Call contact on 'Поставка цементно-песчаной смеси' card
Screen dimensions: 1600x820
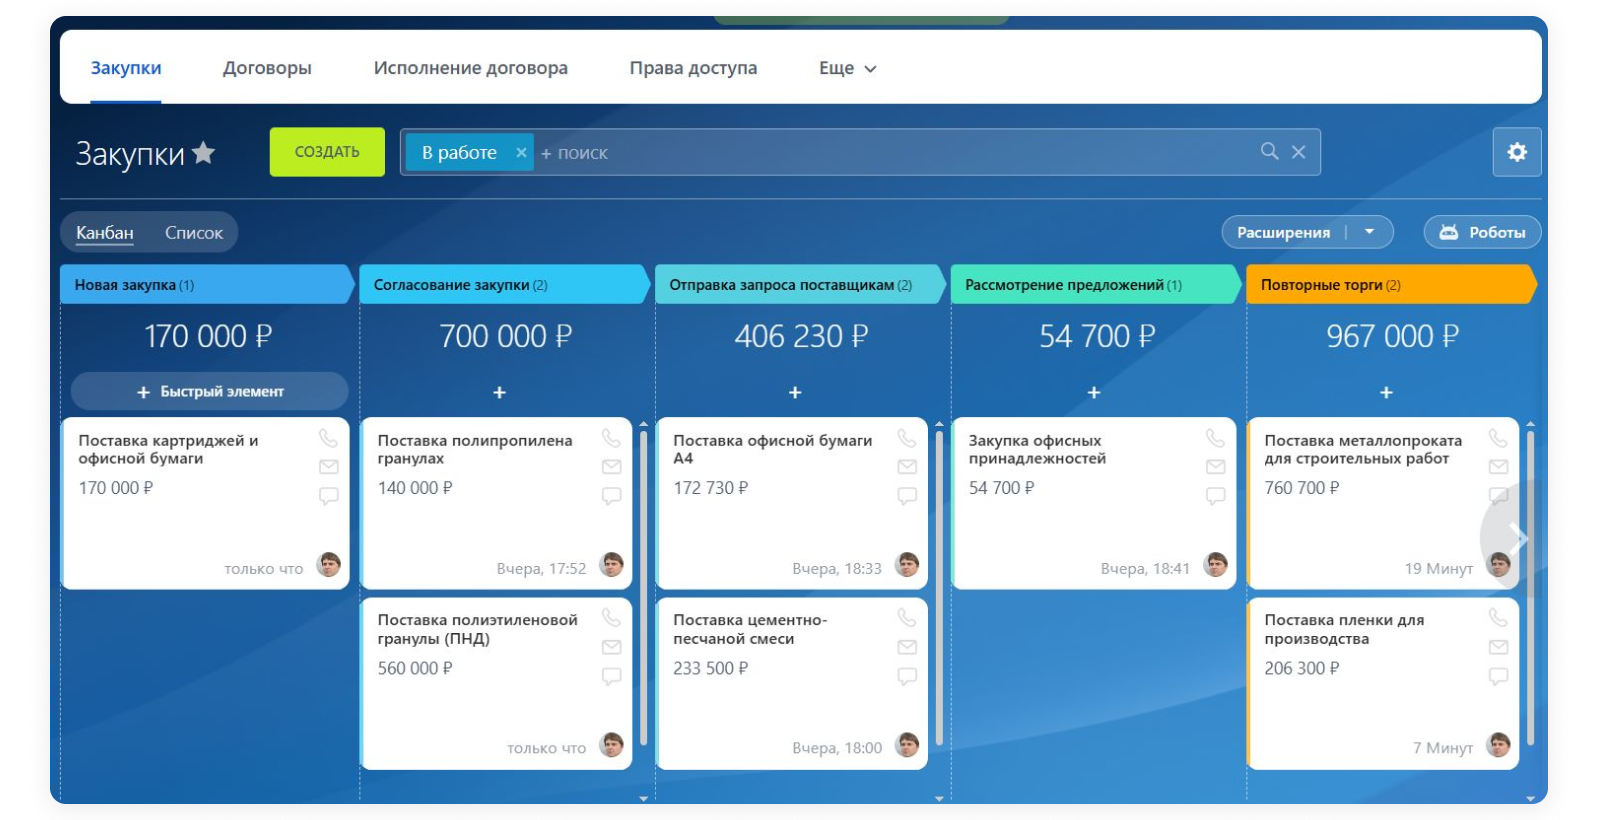coord(907,618)
